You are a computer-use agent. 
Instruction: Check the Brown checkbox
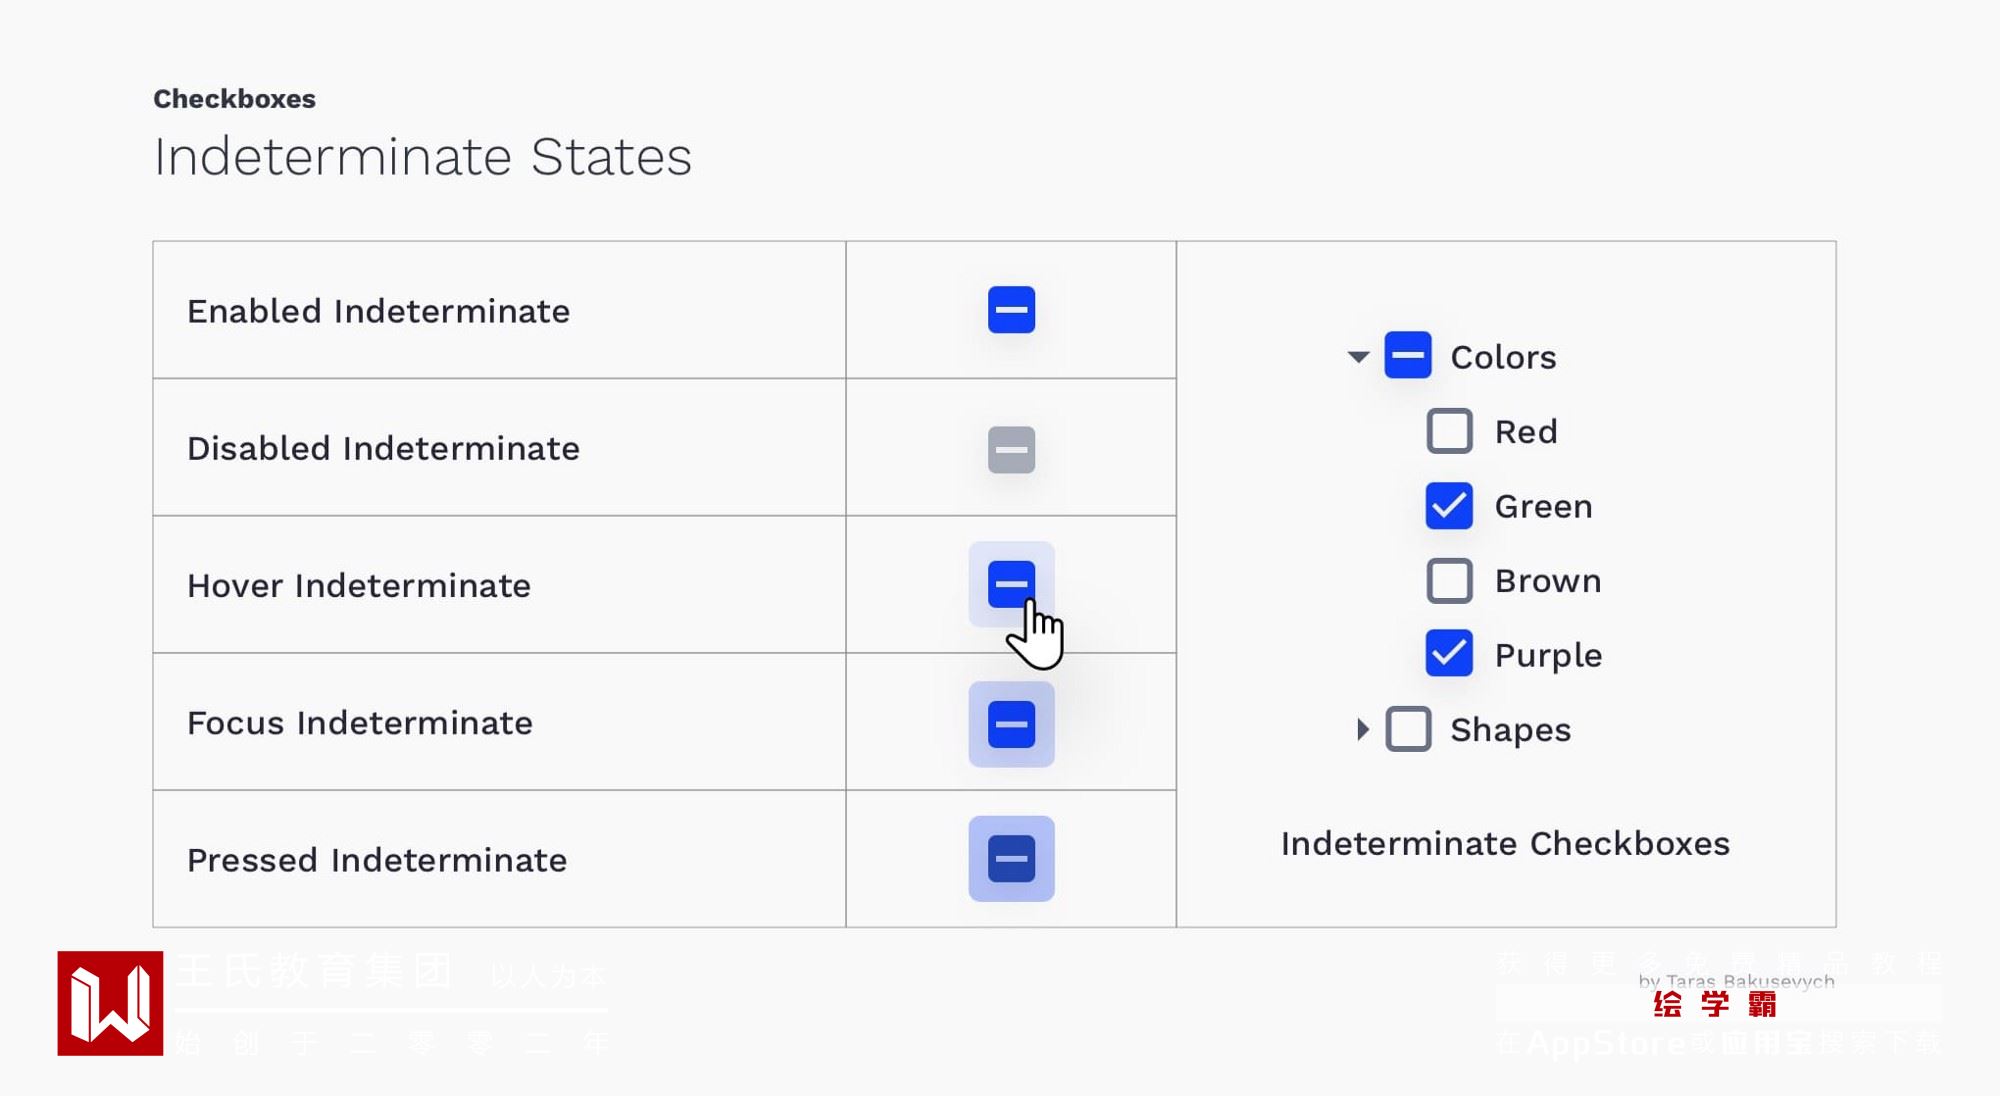pyautogui.click(x=1449, y=581)
